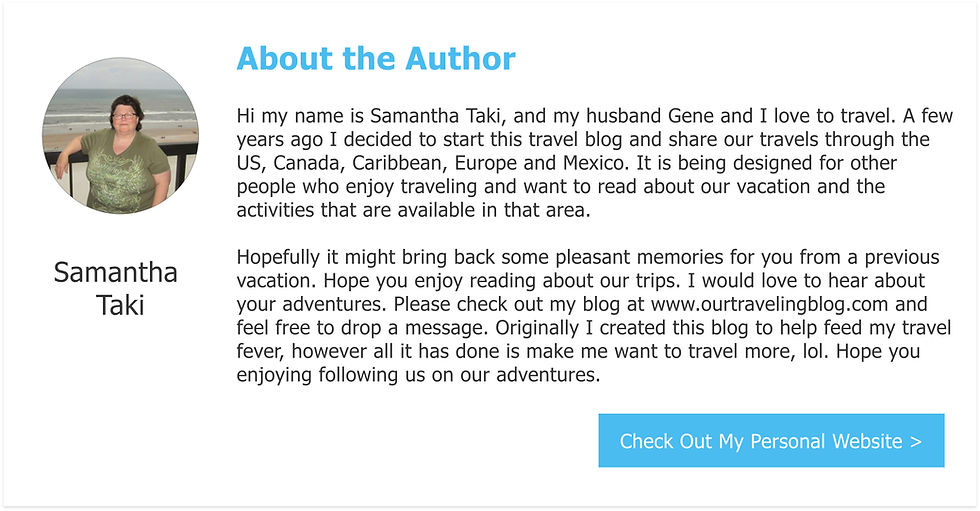Image resolution: width=980 pixels, height=511 pixels.
Task: Click the arrow symbol on the website button
Action: point(915,441)
